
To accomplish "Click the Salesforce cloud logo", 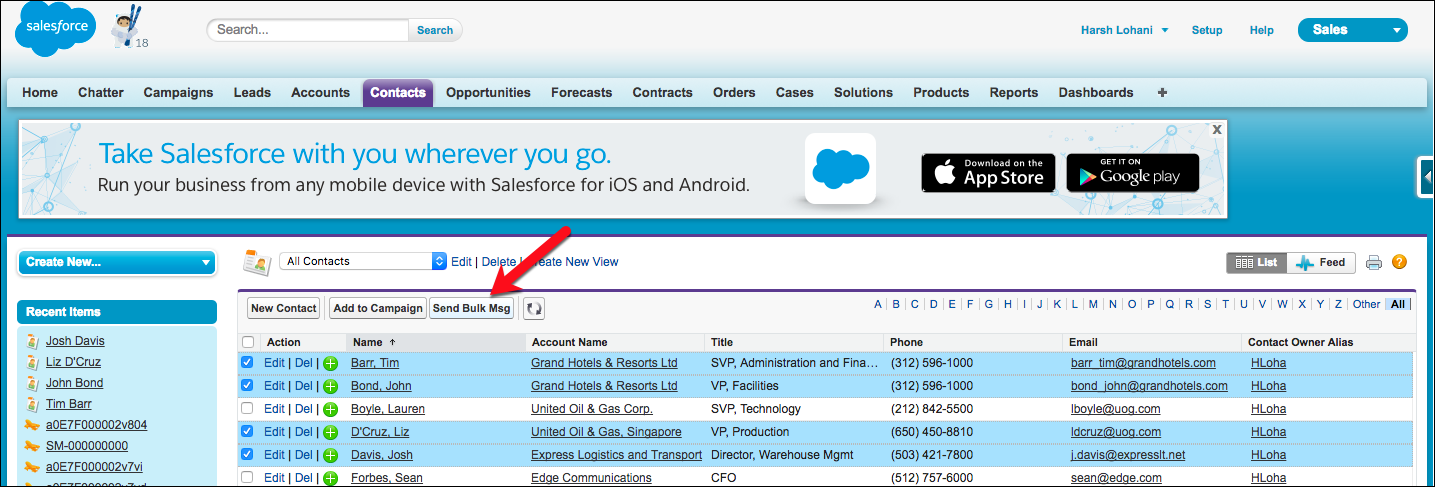I will (x=55, y=29).
